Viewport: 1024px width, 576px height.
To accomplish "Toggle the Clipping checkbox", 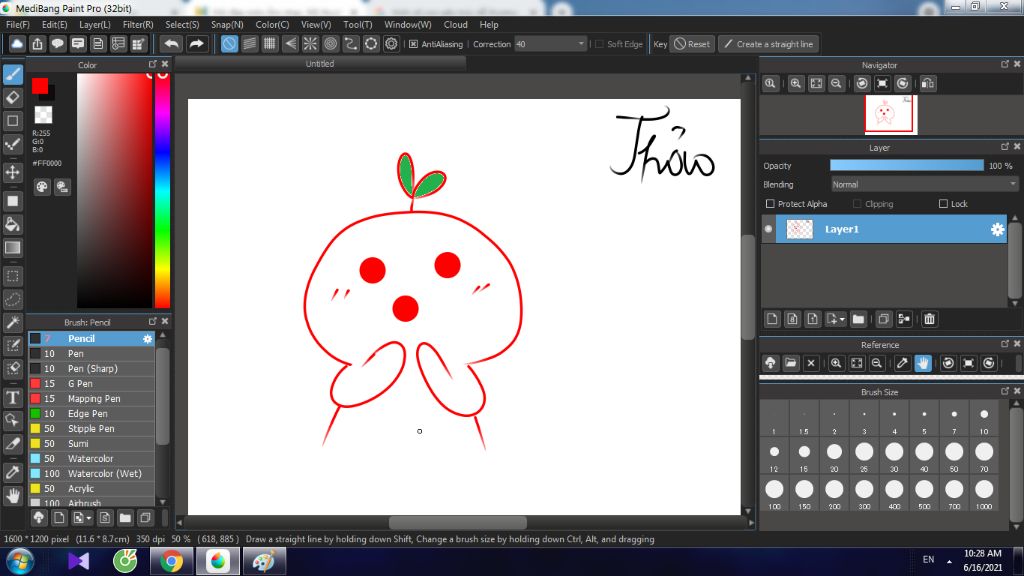I will 857,204.
